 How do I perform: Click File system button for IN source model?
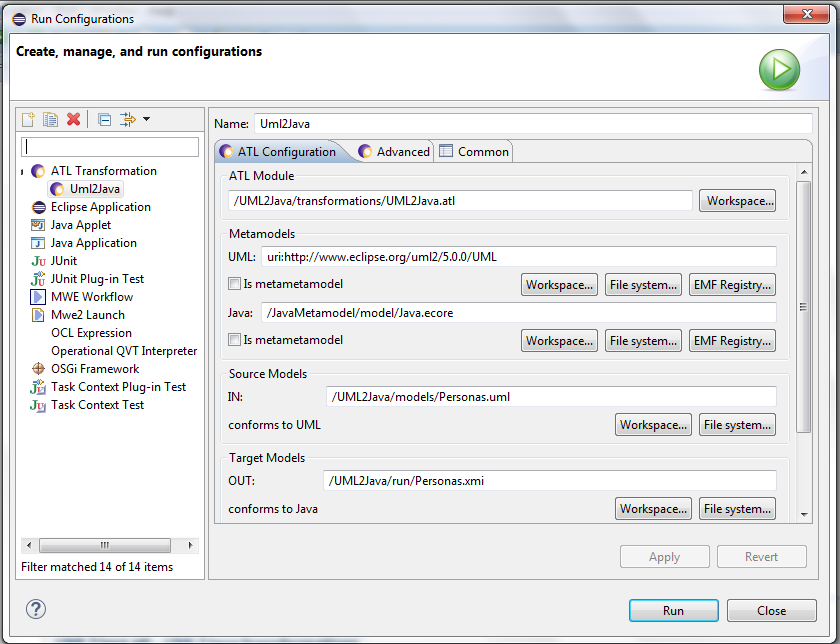pos(737,425)
